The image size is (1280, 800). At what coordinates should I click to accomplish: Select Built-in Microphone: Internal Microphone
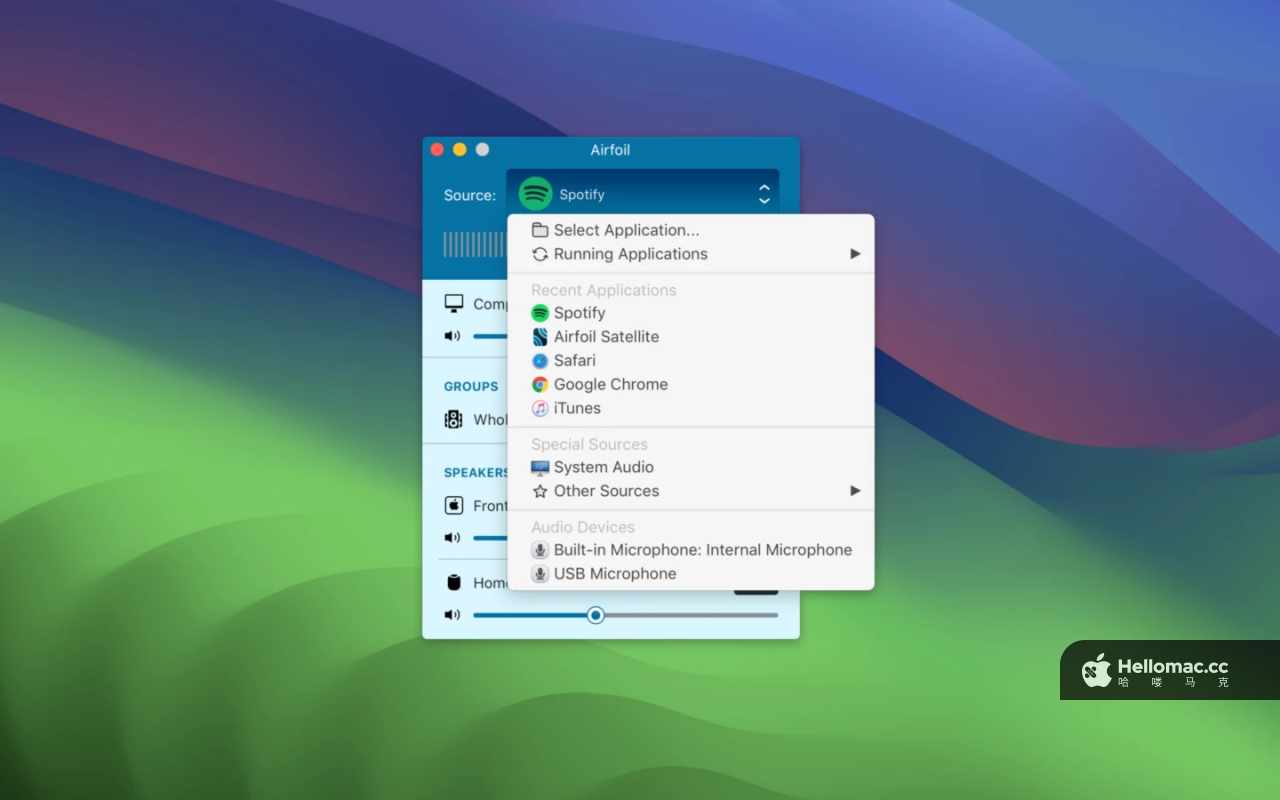pos(691,550)
